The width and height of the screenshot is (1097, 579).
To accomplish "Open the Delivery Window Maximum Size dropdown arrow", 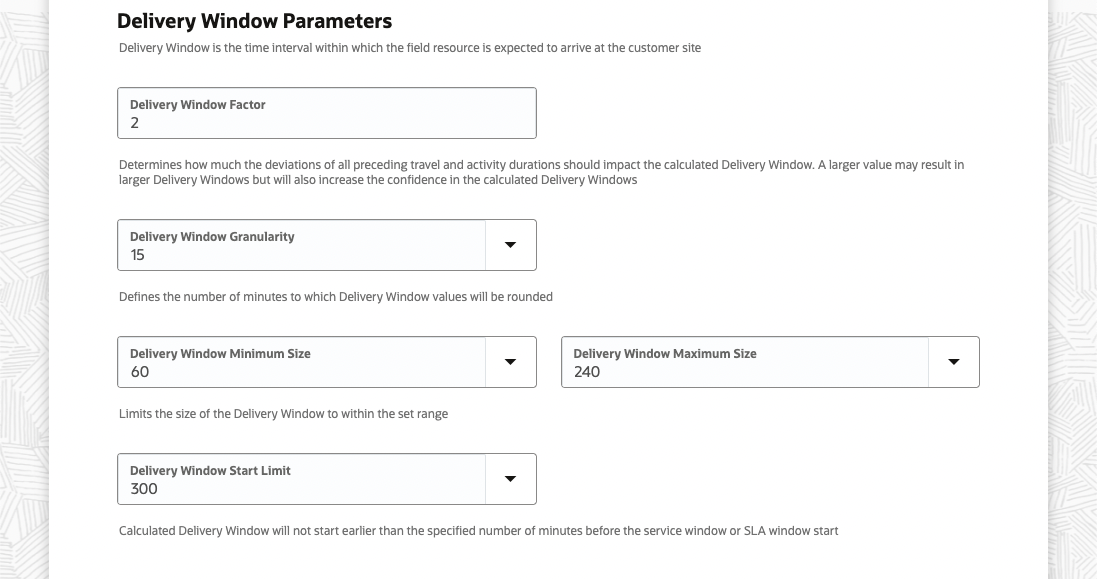I will (x=953, y=362).
